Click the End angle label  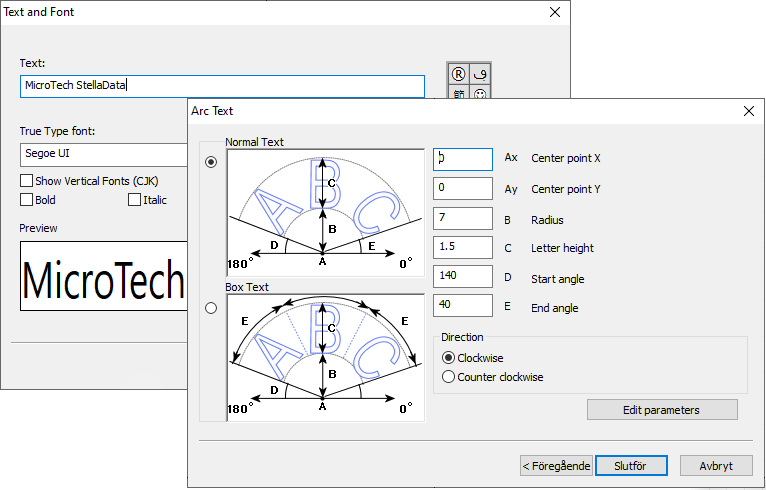click(554, 308)
